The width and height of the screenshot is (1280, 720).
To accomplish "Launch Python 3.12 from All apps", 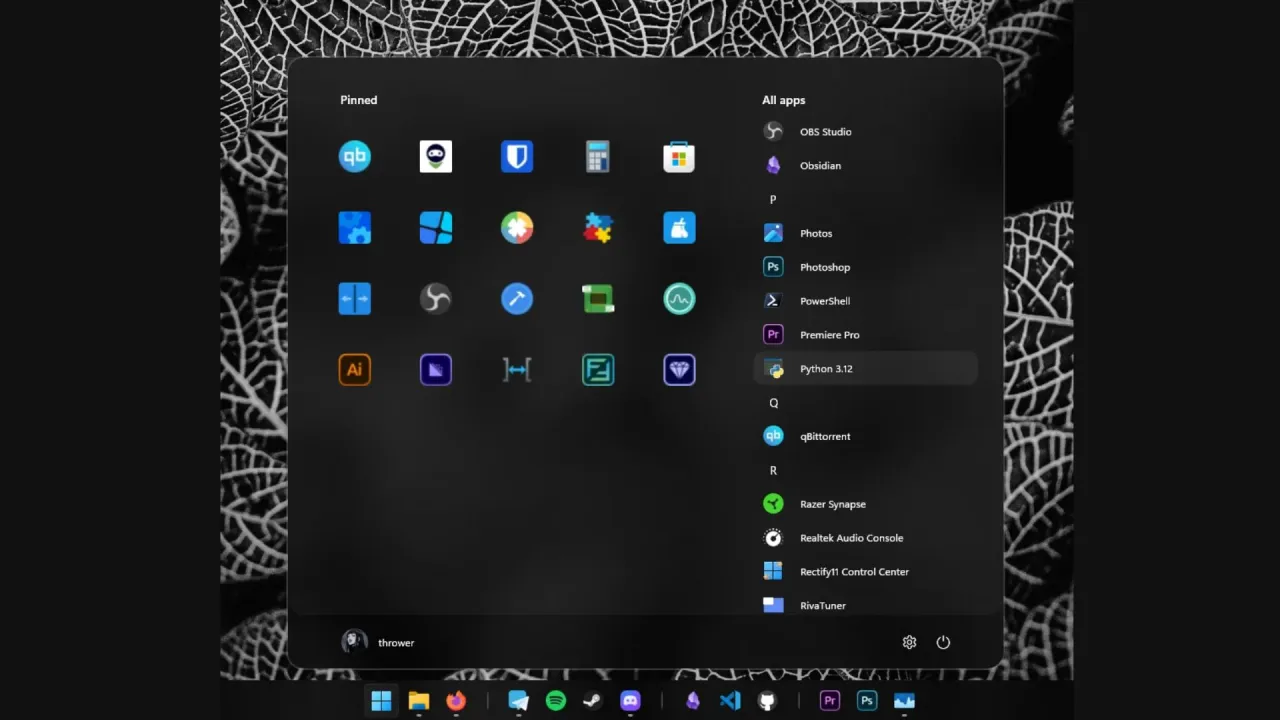I will tap(826, 369).
